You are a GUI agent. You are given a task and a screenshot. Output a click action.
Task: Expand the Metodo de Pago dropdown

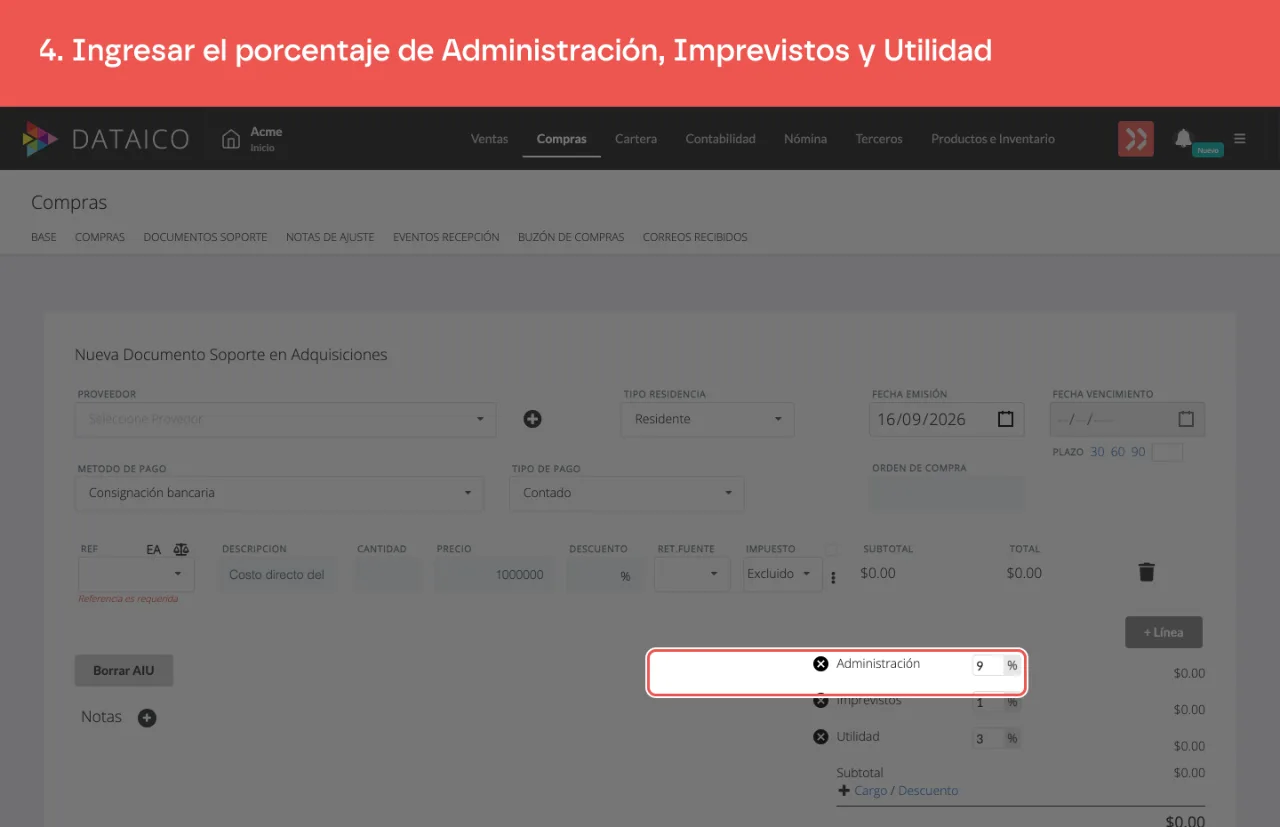coord(279,493)
